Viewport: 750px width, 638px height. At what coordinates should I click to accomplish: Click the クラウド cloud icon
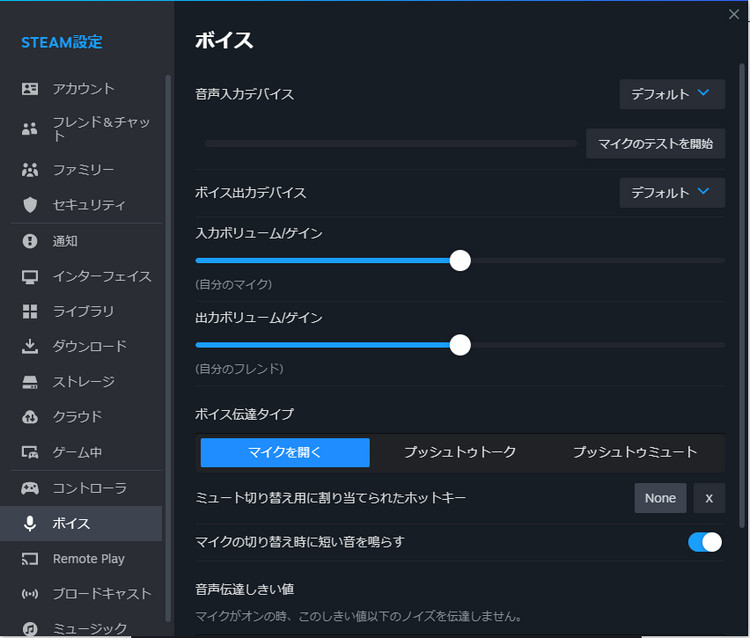point(30,417)
